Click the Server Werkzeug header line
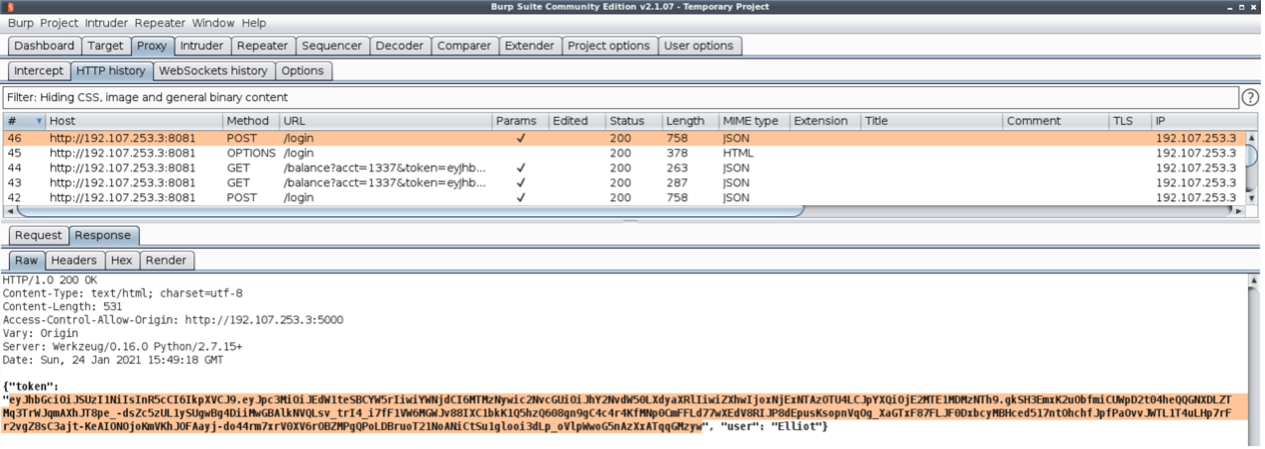Screen dimensions: 1265x449 tap(123, 345)
